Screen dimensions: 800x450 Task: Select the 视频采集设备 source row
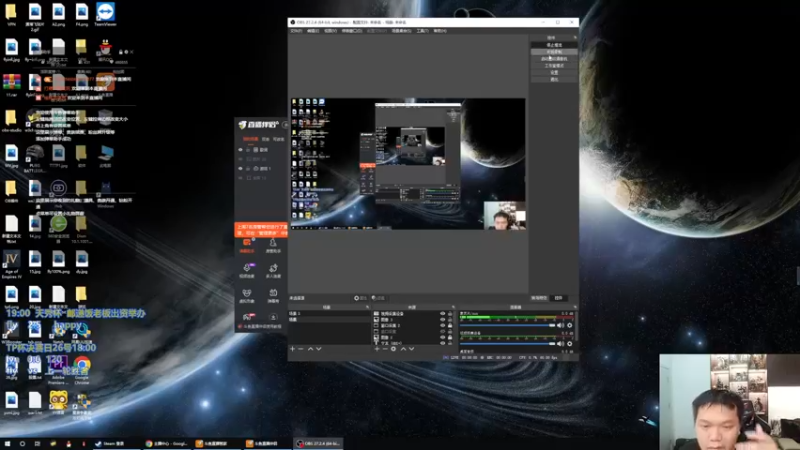(413, 313)
